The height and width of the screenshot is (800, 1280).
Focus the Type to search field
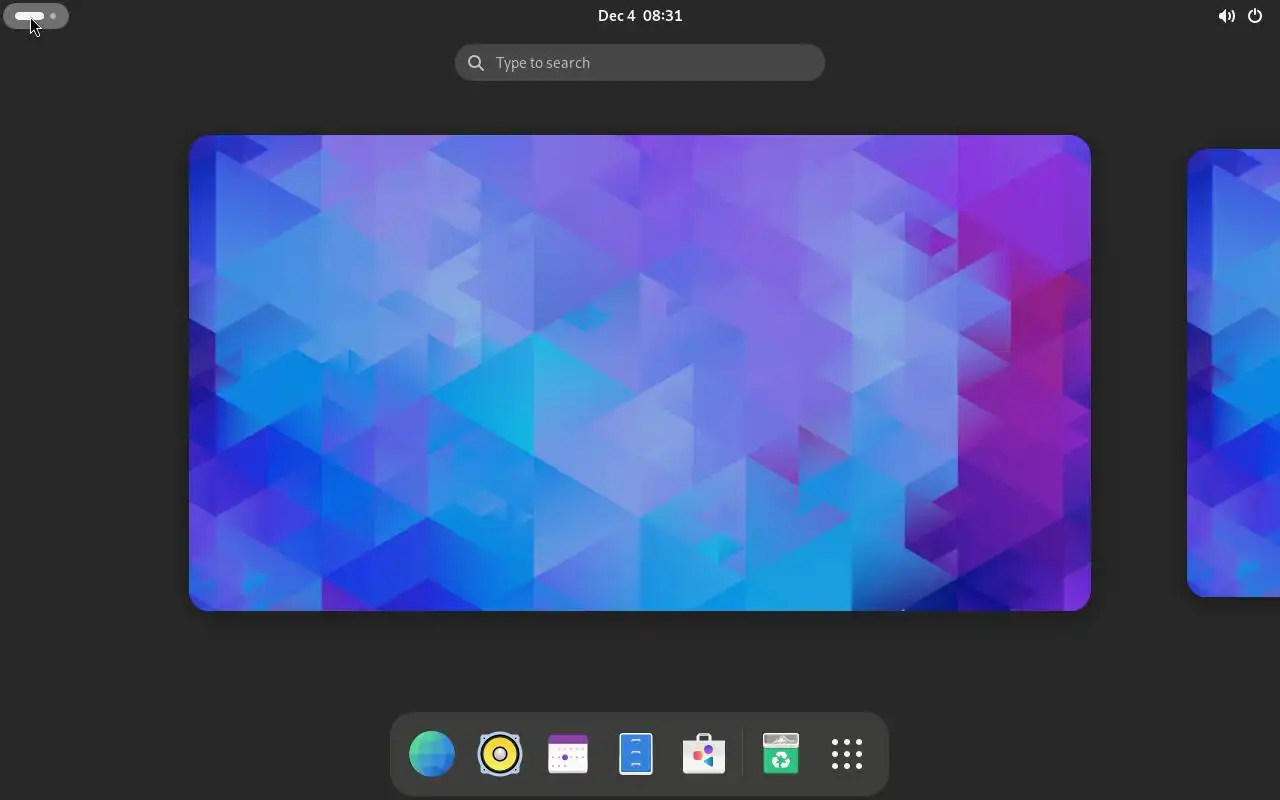tap(640, 63)
